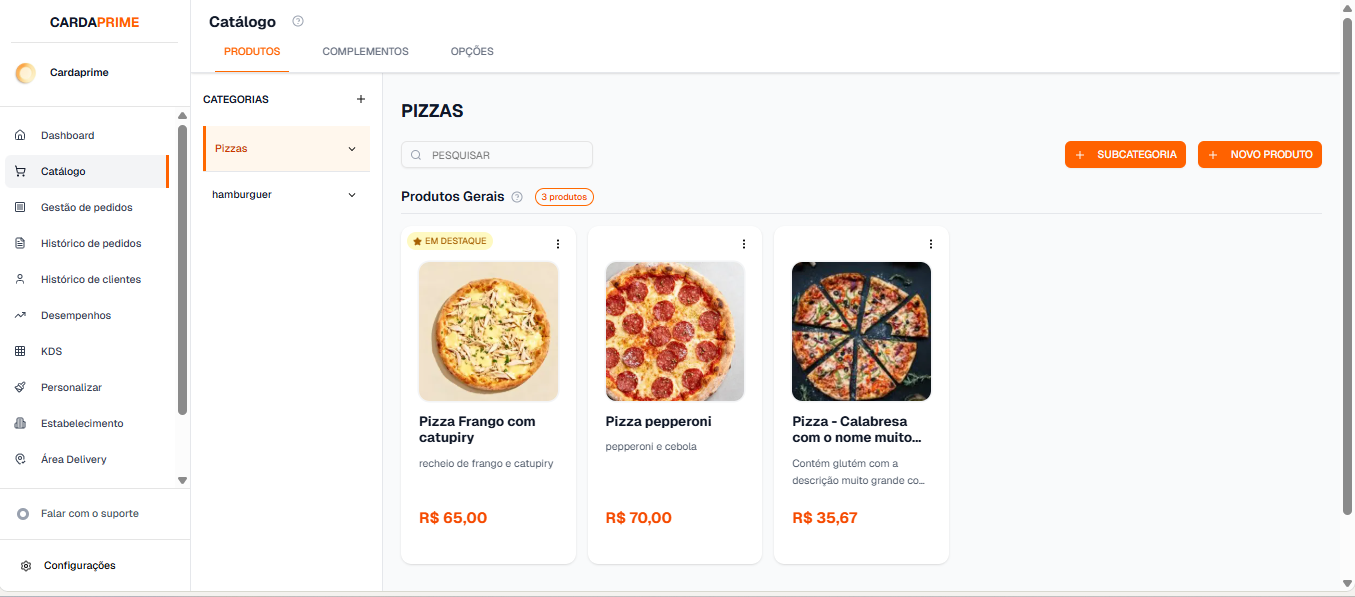This screenshot has height=597, width=1355.
Task: Open the Catálogo help tooltip icon
Action: [x=297, y=21]
